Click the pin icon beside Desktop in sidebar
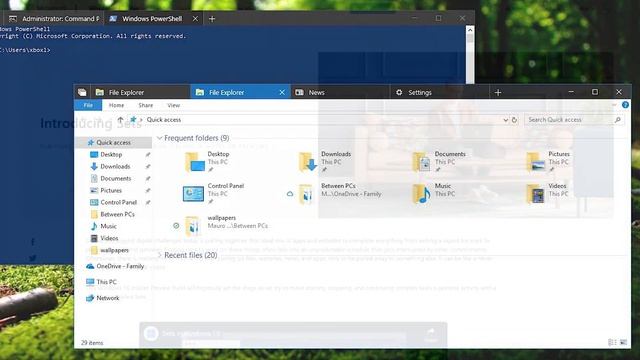Image resolution: width=640 pixels, height=360 pixels. click(x=148, y=155)
